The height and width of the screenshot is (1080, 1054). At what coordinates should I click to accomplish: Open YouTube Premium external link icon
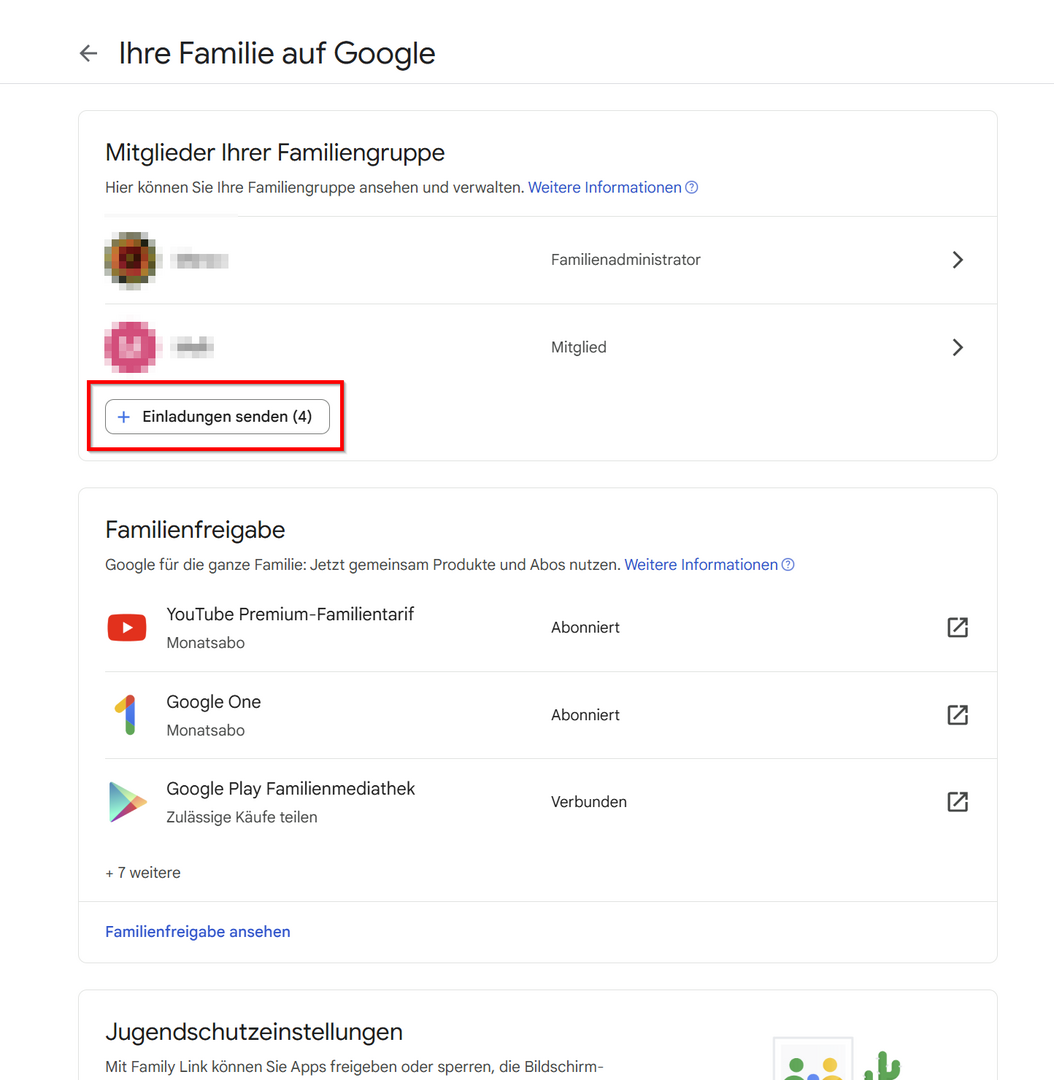(957, 627)
